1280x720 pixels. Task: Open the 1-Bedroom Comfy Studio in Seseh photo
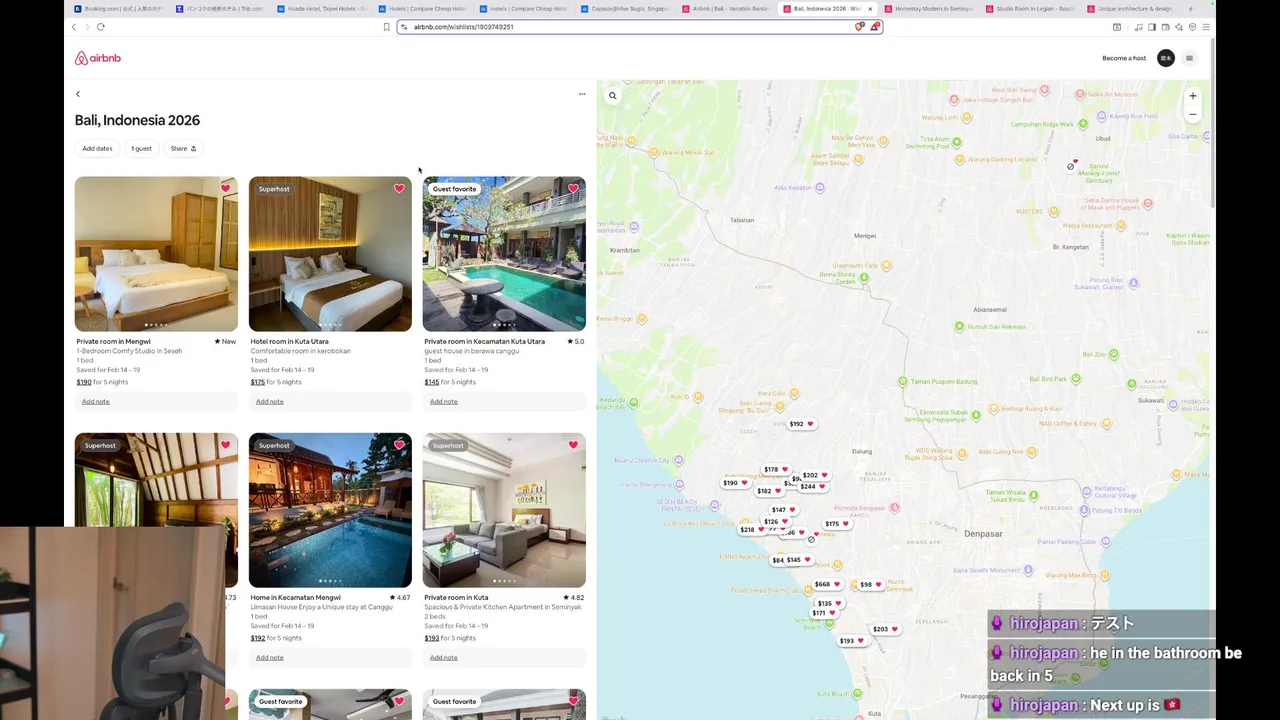click(x=156, y=254)
